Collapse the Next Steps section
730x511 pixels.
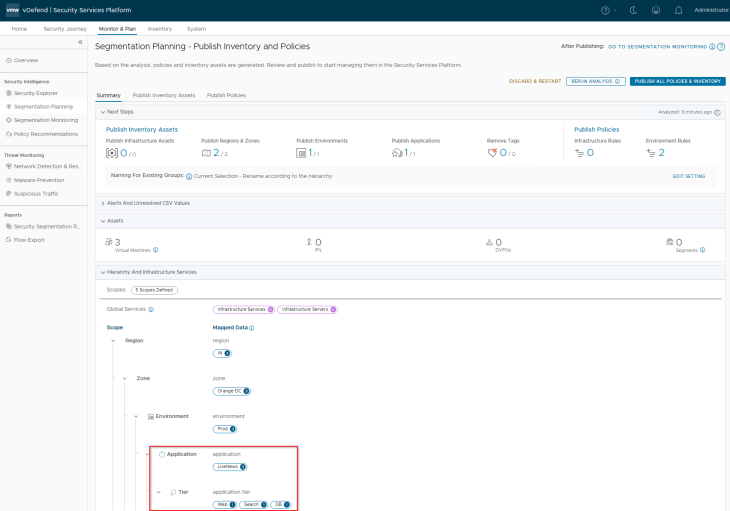[x=102, y=112]
